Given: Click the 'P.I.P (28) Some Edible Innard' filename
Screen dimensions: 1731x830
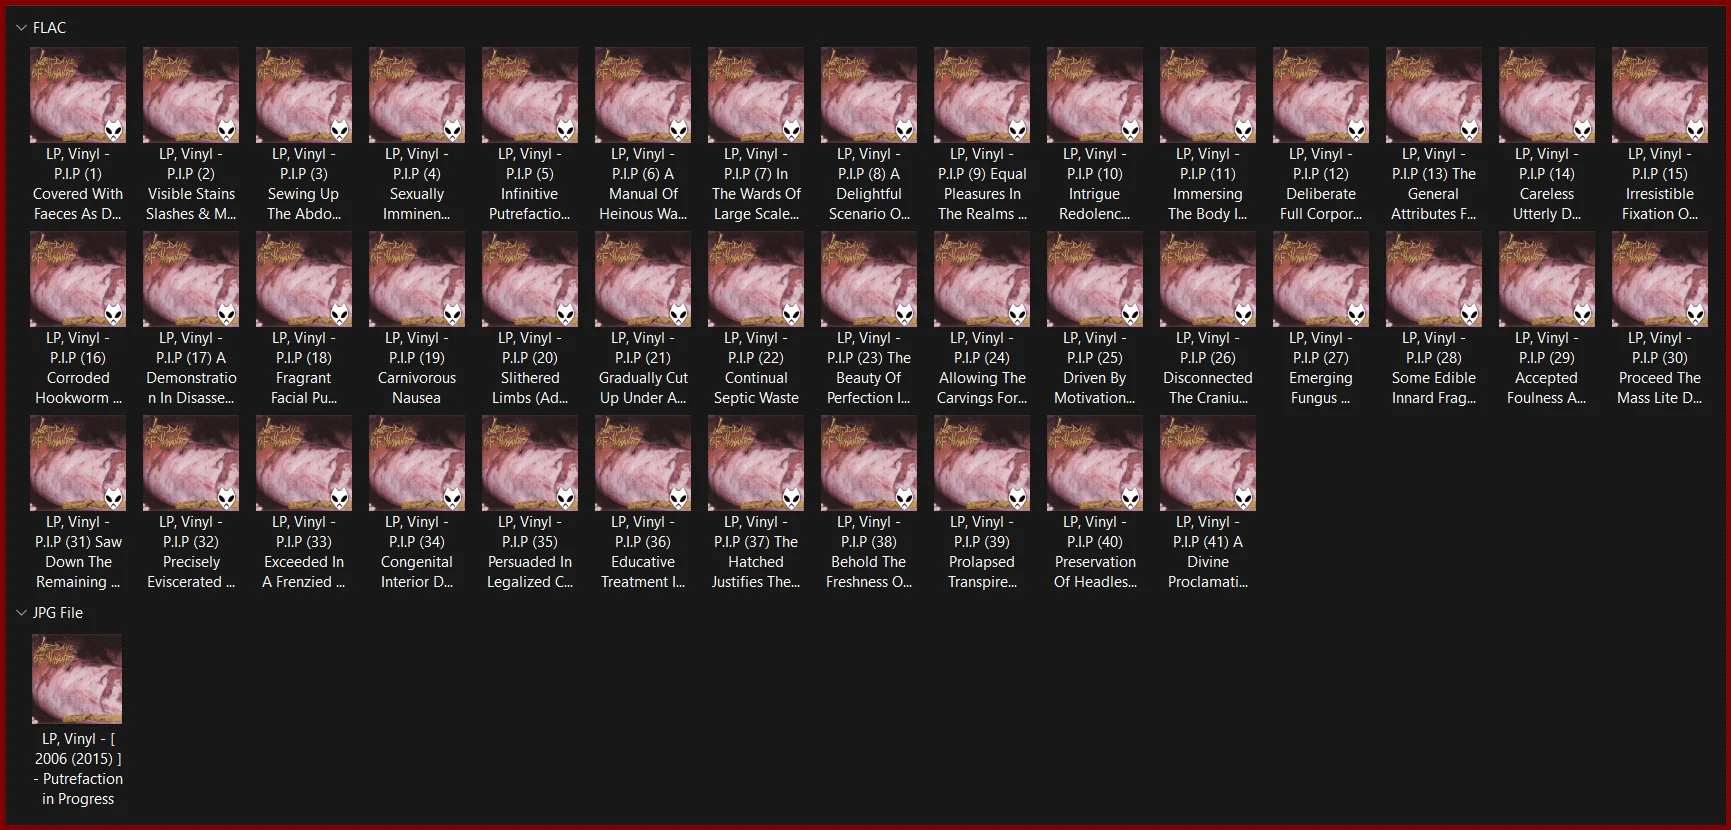Looking at the screenshot, I should coord(1434,368).
